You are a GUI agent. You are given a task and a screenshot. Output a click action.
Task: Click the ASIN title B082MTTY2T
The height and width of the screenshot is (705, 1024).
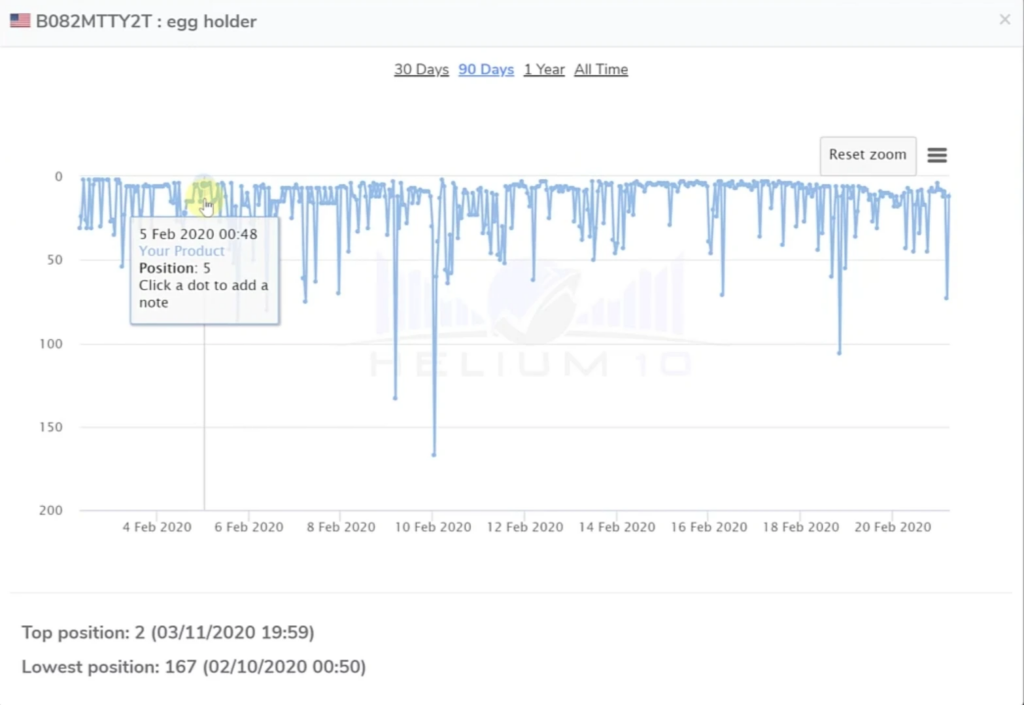coord(92,19)
